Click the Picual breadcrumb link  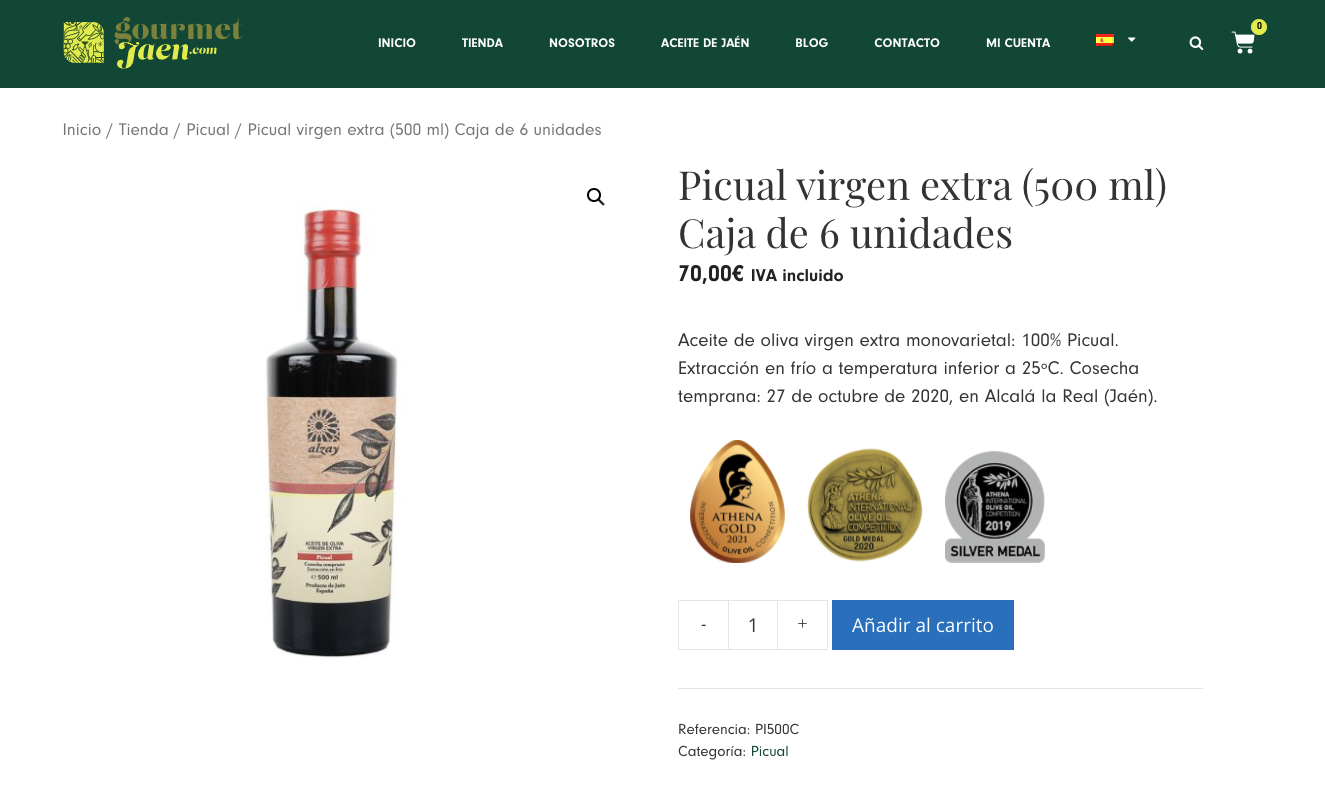(x=208, y=130)
